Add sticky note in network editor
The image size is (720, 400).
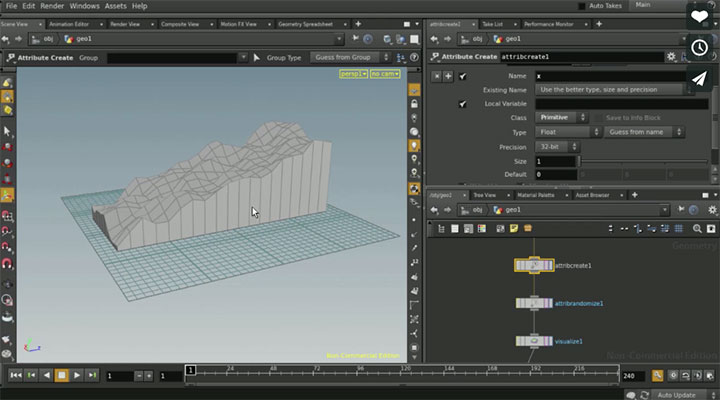tap(514, 229)
